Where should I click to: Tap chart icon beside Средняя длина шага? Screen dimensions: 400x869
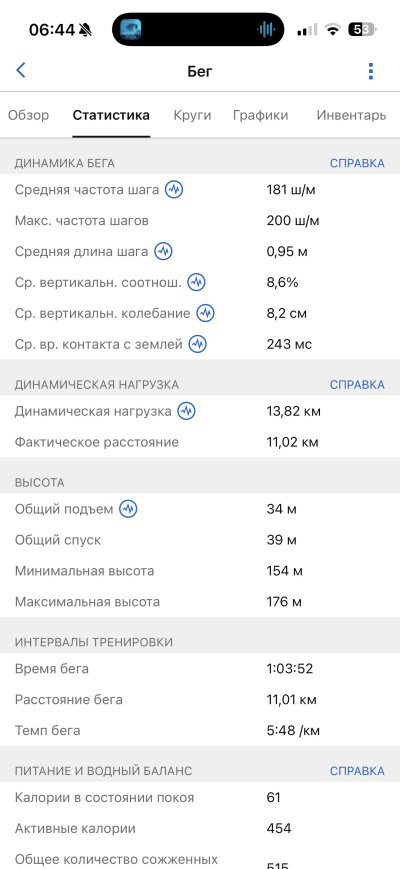163,252
